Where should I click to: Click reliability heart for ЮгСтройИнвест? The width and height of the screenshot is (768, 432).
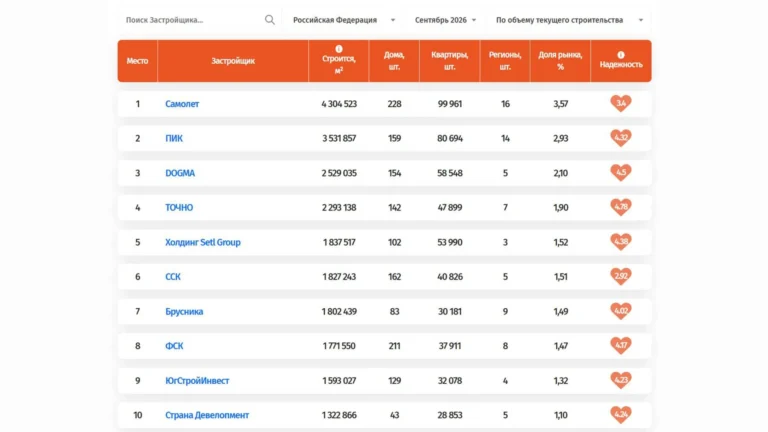pyautogui.click(x=621, y=380)
